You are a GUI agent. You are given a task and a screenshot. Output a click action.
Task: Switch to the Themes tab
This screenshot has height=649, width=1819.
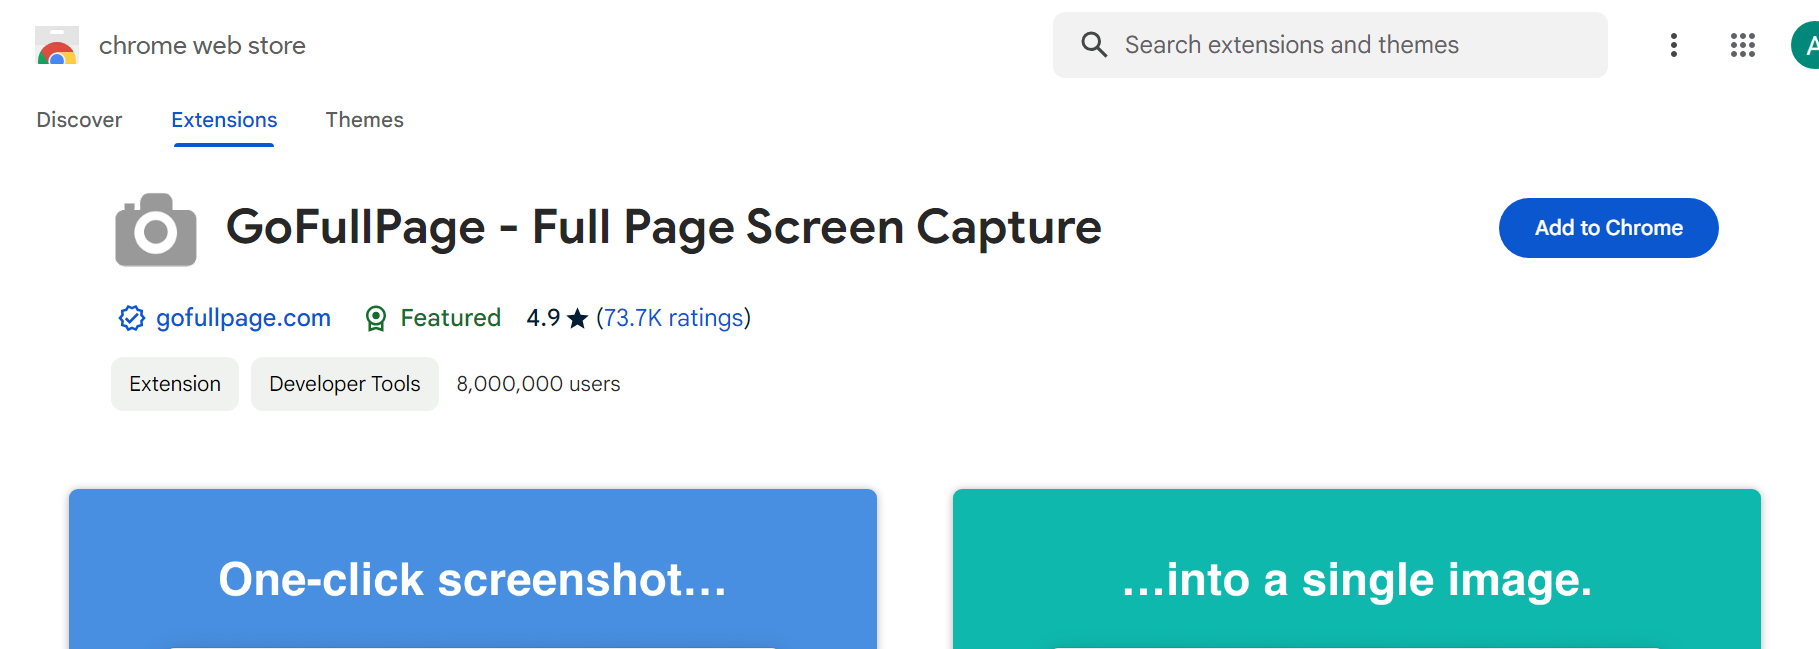pos(364,120)
